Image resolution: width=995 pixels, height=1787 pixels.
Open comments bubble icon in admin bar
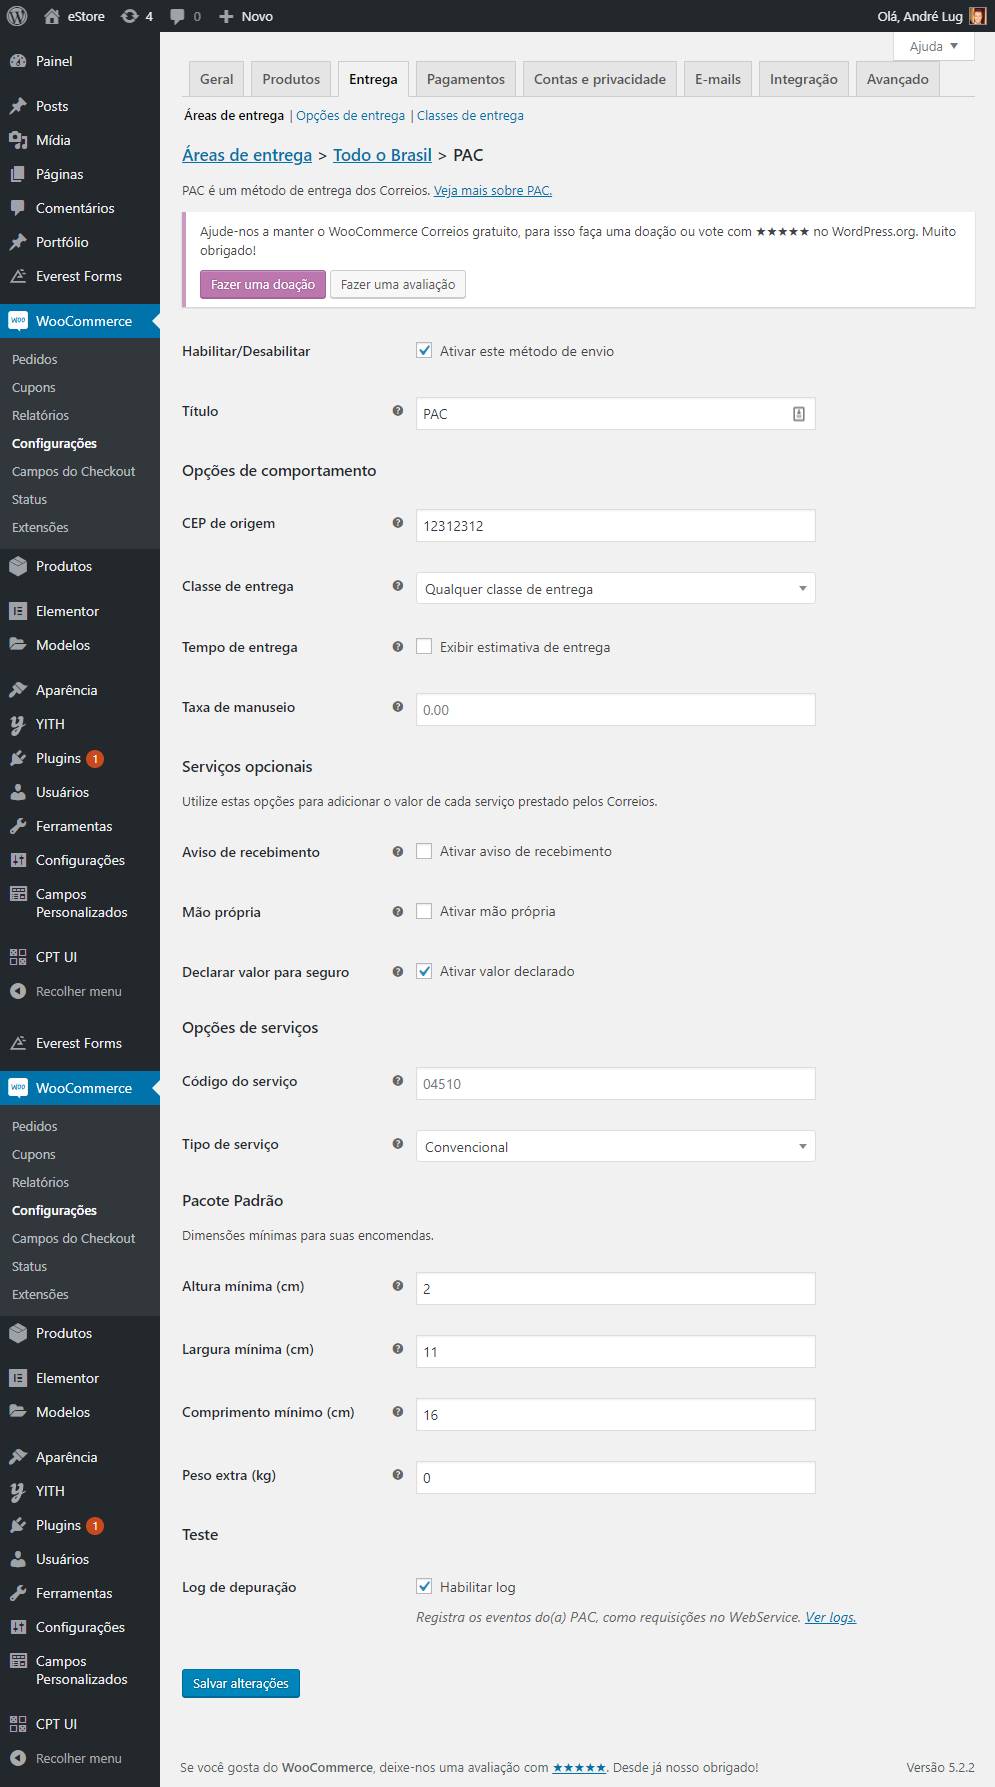pos(177,16)
